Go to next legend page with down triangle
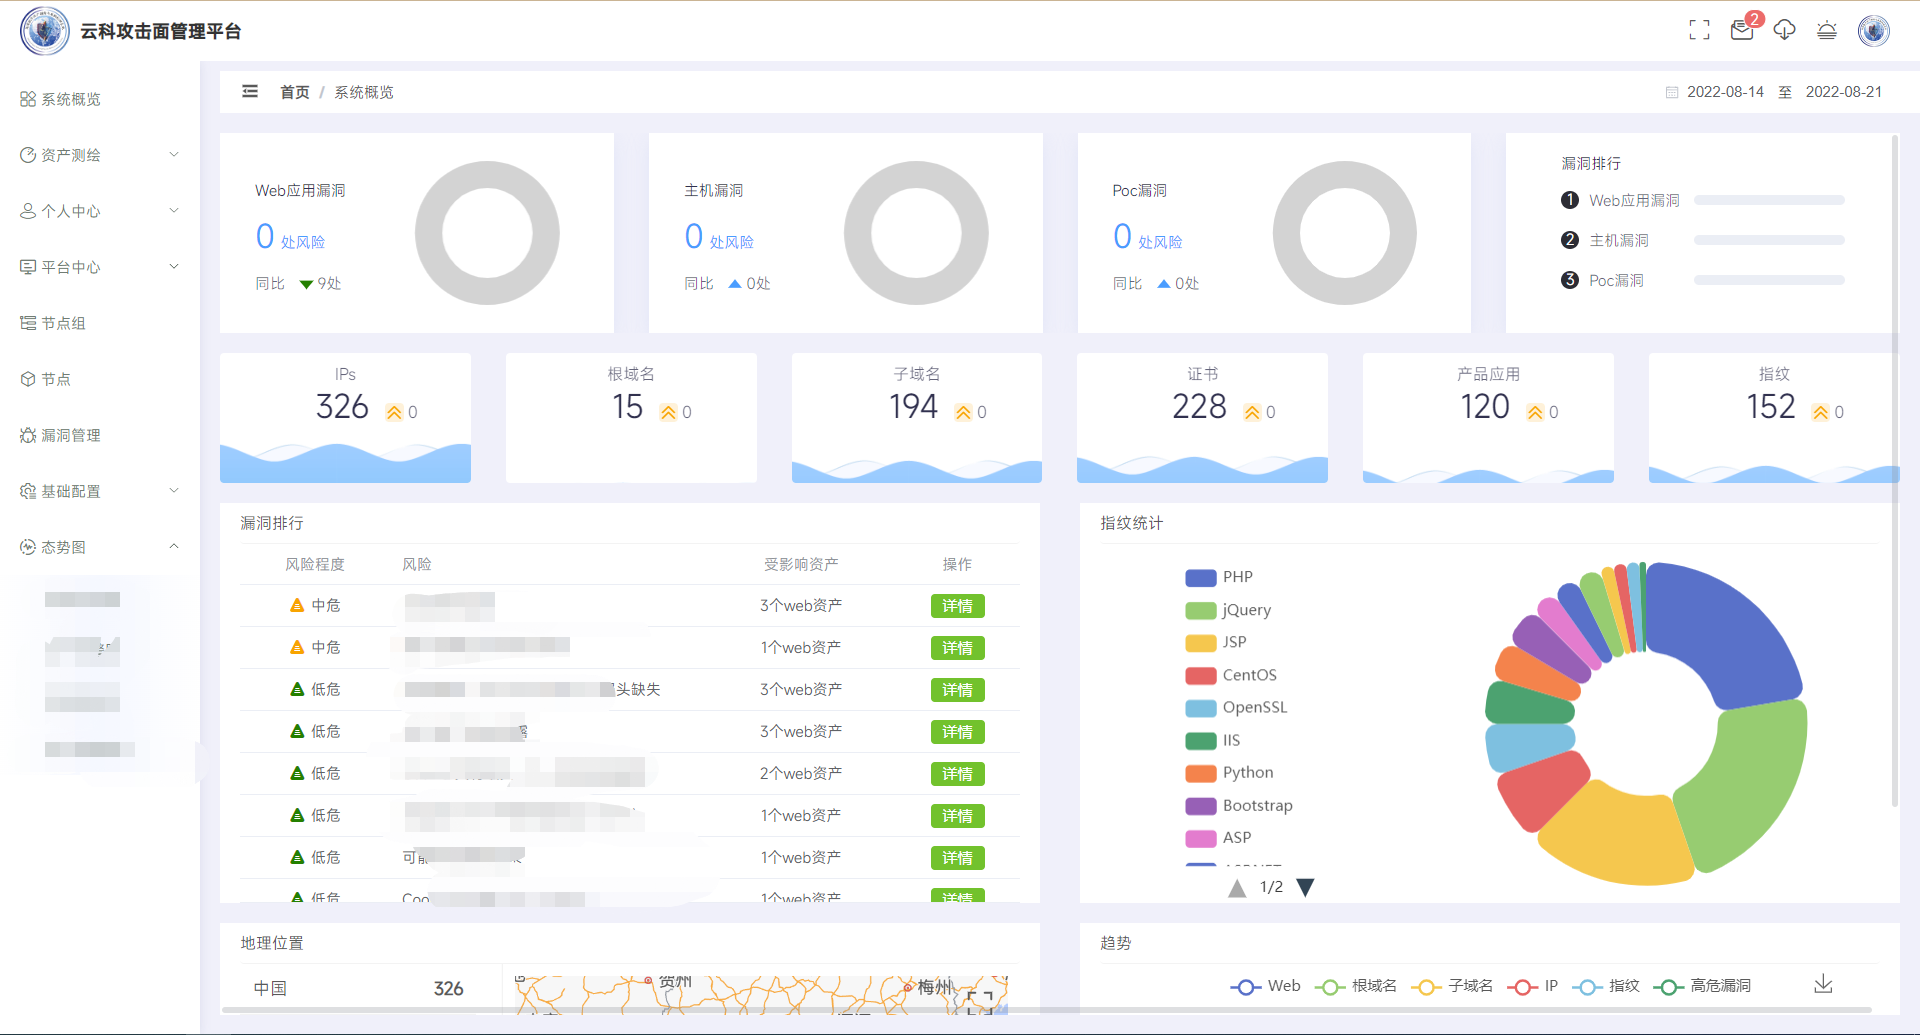1920x1035 pixels. click(1305, 888)
